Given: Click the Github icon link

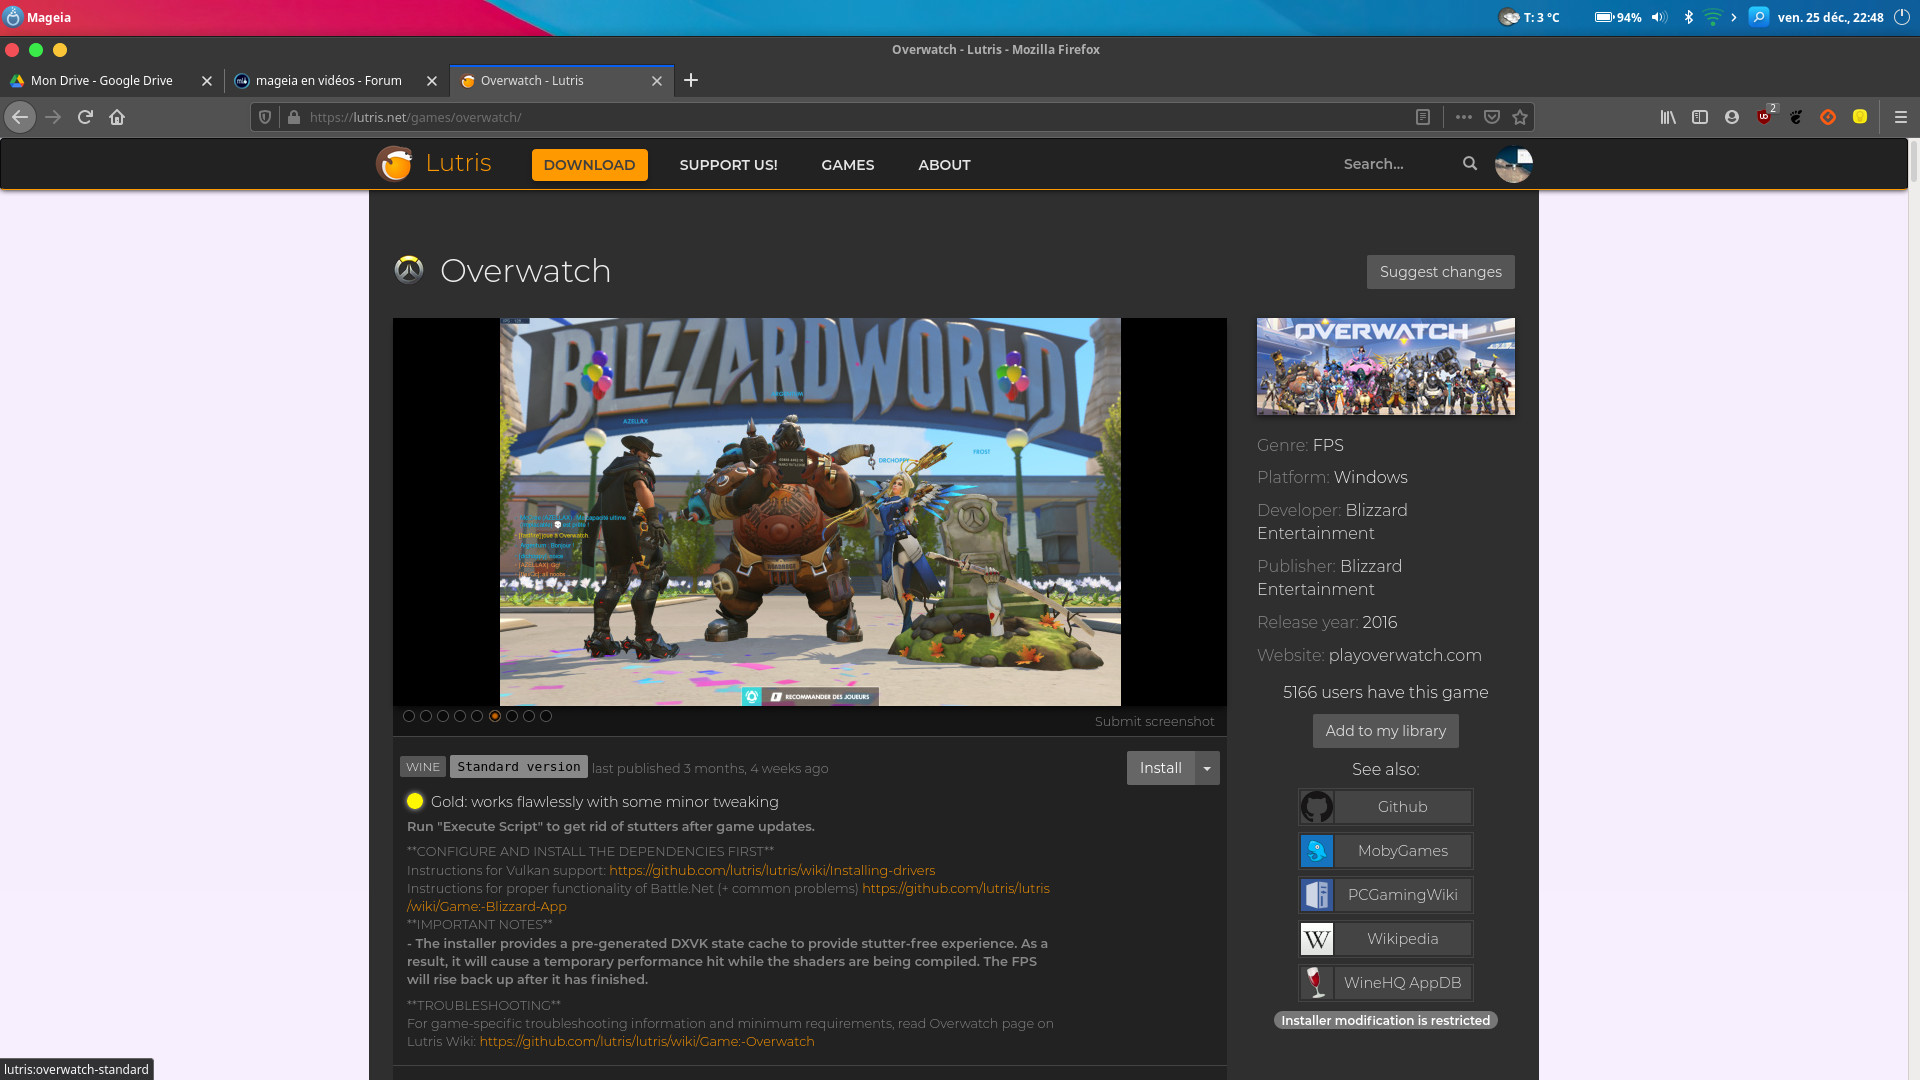Looking at the screenshot, I should coord(1317,807).
